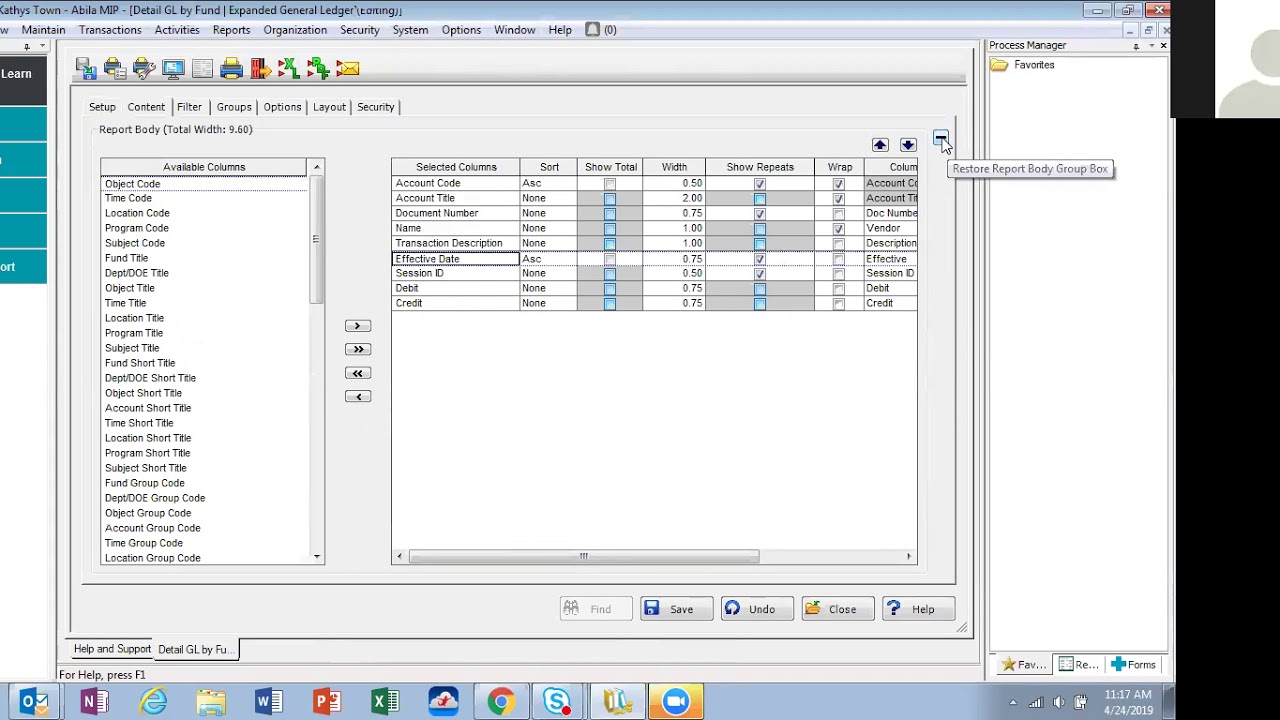Open Chrome from the taskbar
This screenshot has height=720, width=1280.
(x=501, y=702)
